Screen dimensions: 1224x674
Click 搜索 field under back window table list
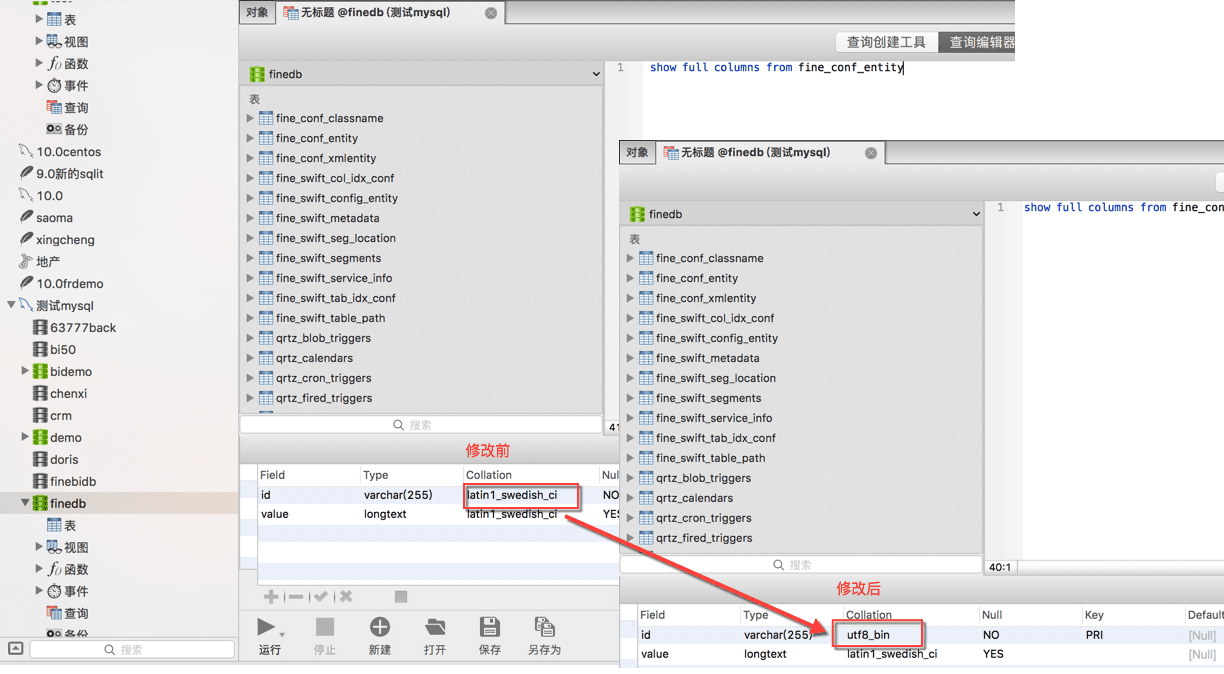(421, 425)
